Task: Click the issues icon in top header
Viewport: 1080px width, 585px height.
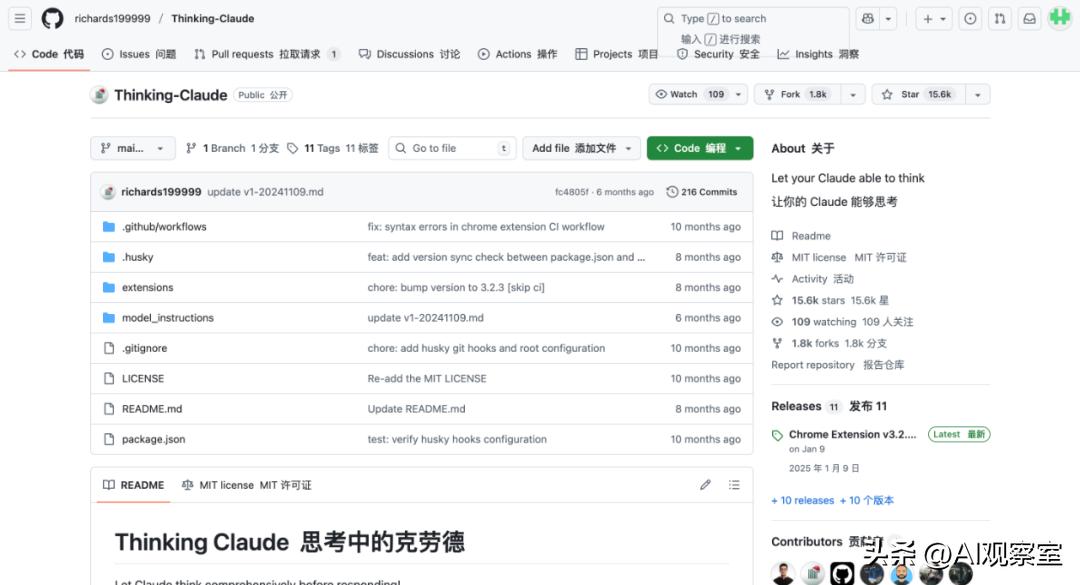Action: point(970,18)
